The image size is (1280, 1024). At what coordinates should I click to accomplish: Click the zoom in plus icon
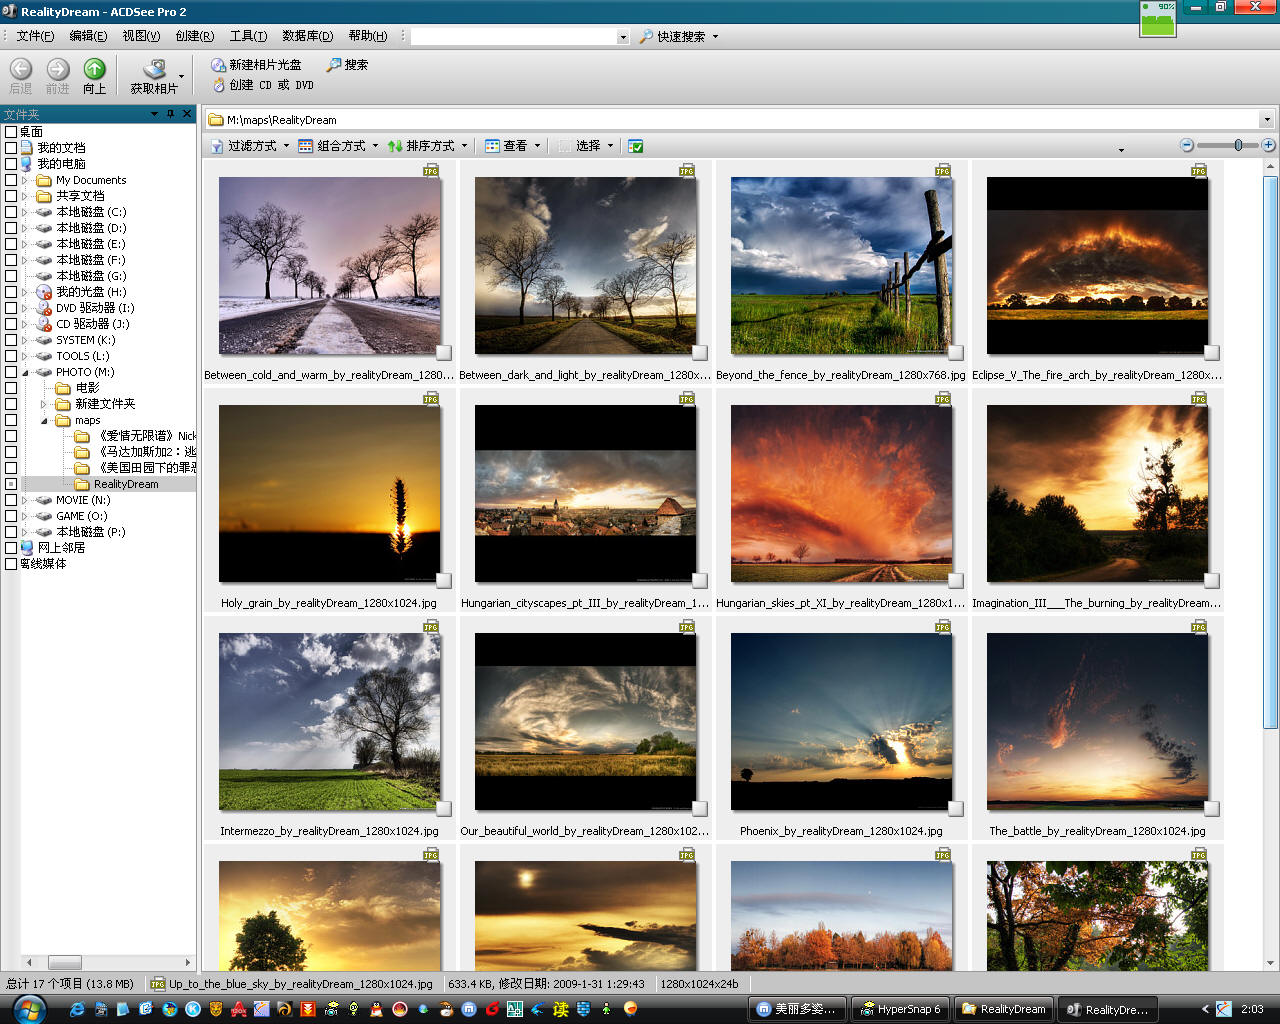[1268, 145]
